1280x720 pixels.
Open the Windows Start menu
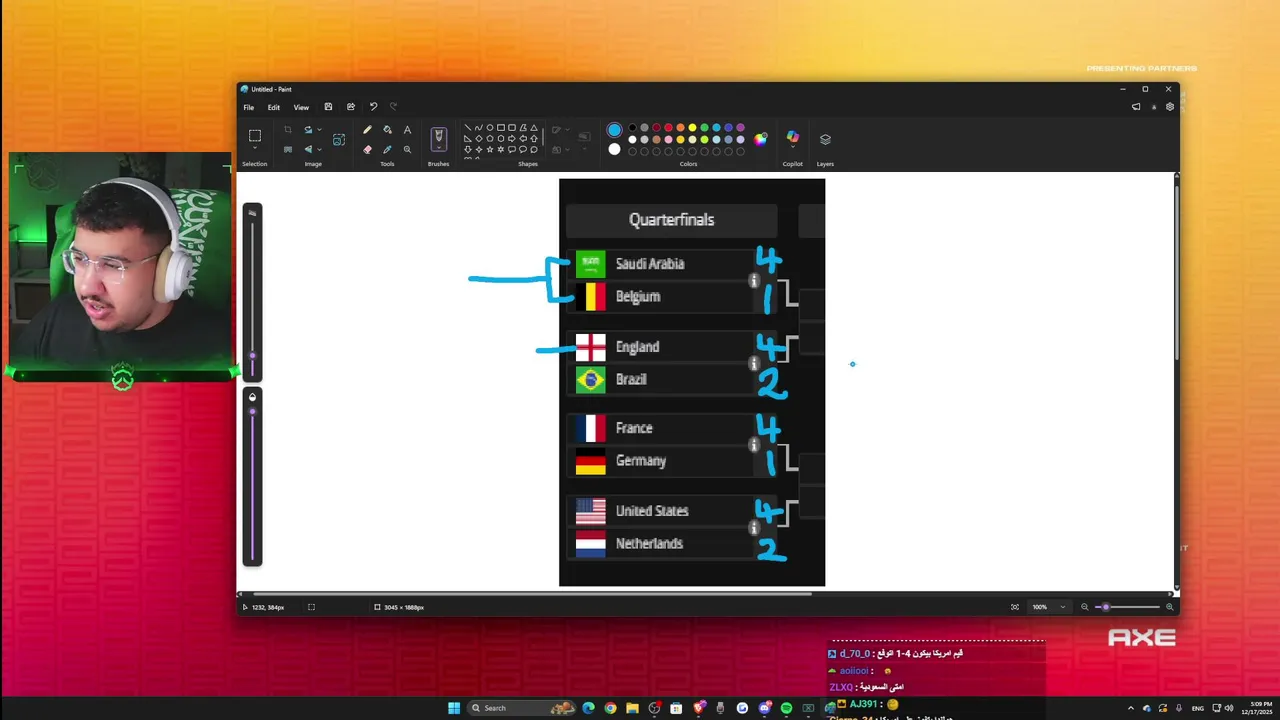[454, 708]
